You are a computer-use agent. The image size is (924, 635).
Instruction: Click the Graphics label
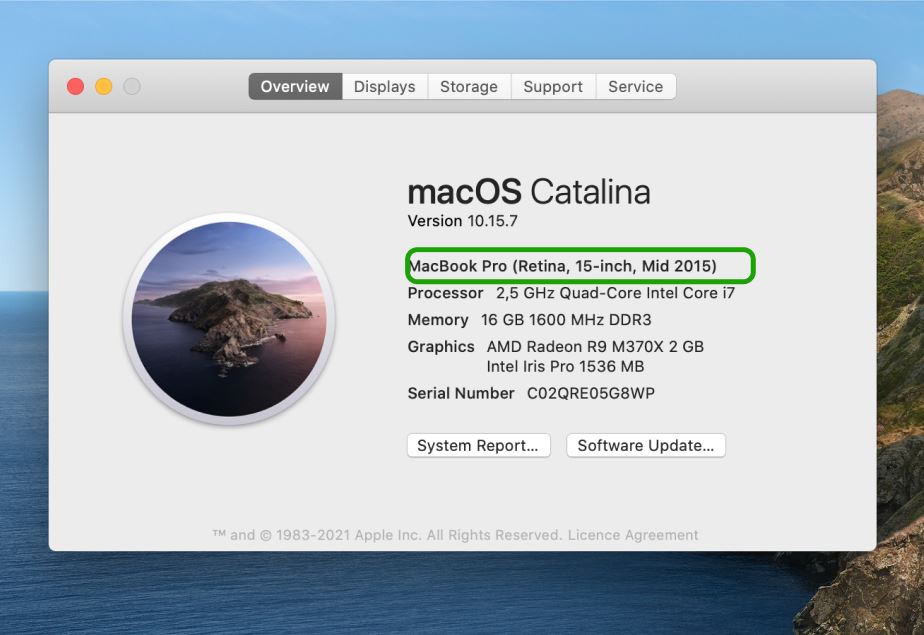click(441, 346)
